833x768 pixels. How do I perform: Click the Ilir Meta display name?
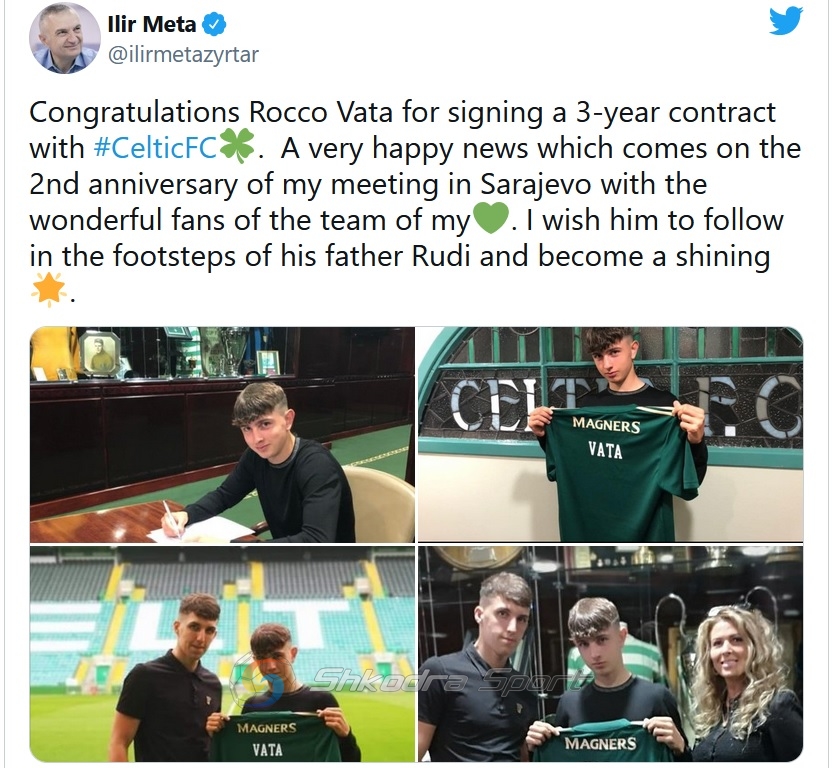point(152,24)
